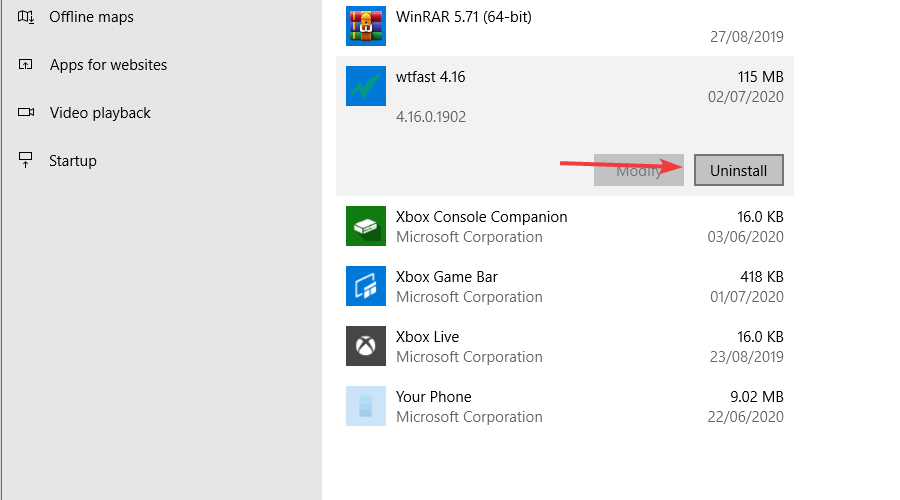Screen dimensions: 900x500
Task: Uninstall wtfast 4.16
Action: [x=739, y=170]
